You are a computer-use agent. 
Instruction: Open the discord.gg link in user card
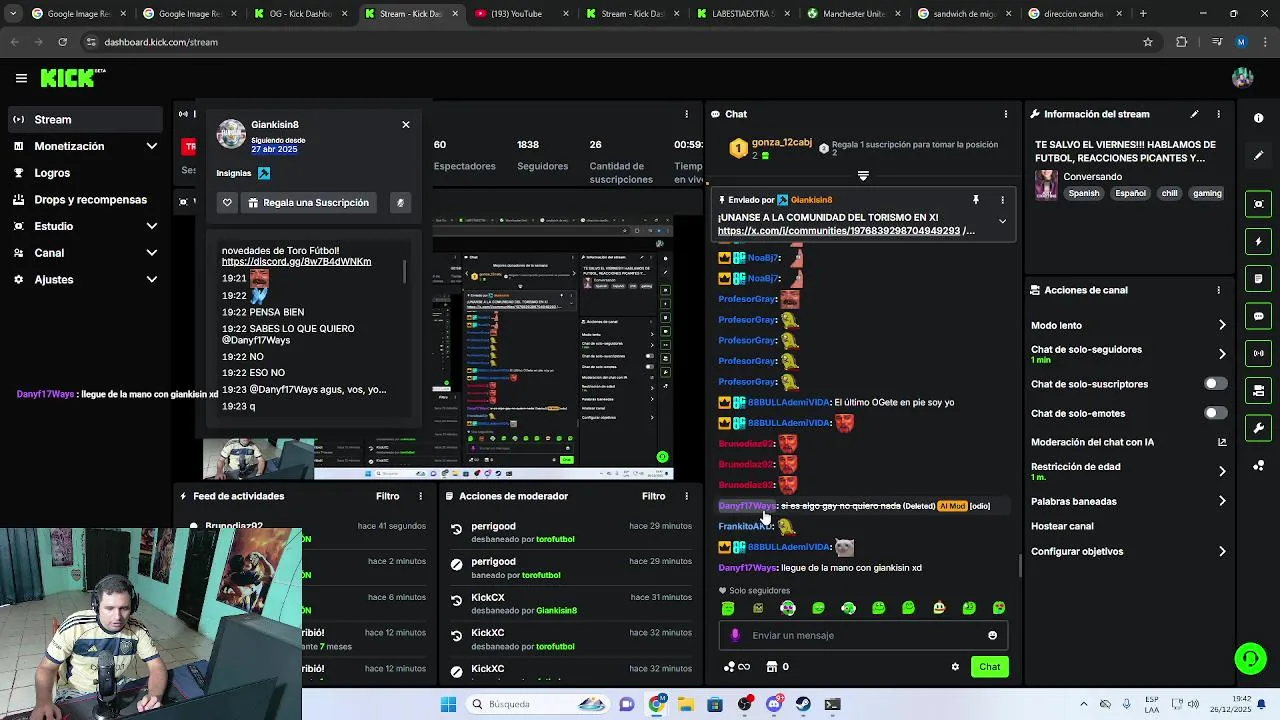coord(296,262)
